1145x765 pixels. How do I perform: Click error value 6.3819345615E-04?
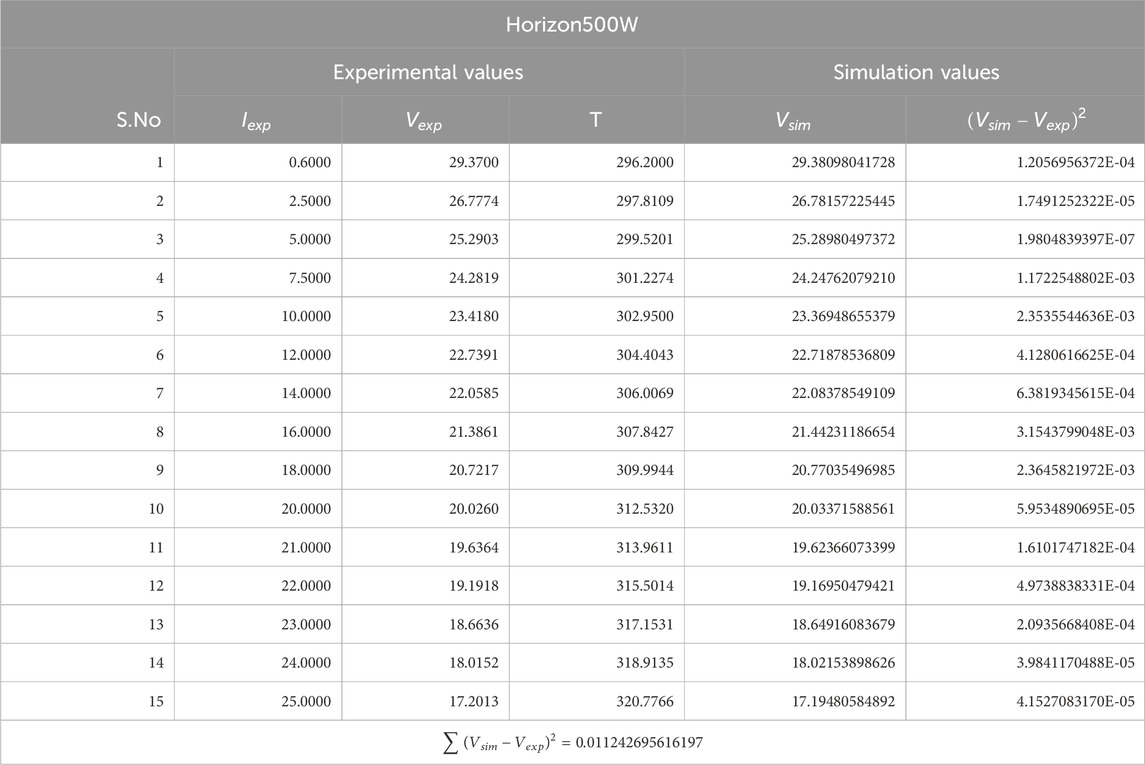tap(1076, 393)
